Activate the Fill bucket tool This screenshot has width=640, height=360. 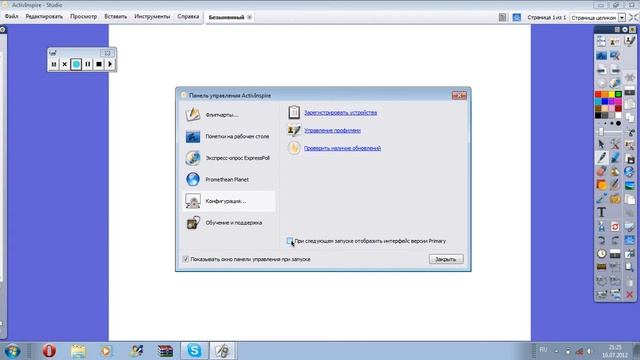click(x=615, y=171)
